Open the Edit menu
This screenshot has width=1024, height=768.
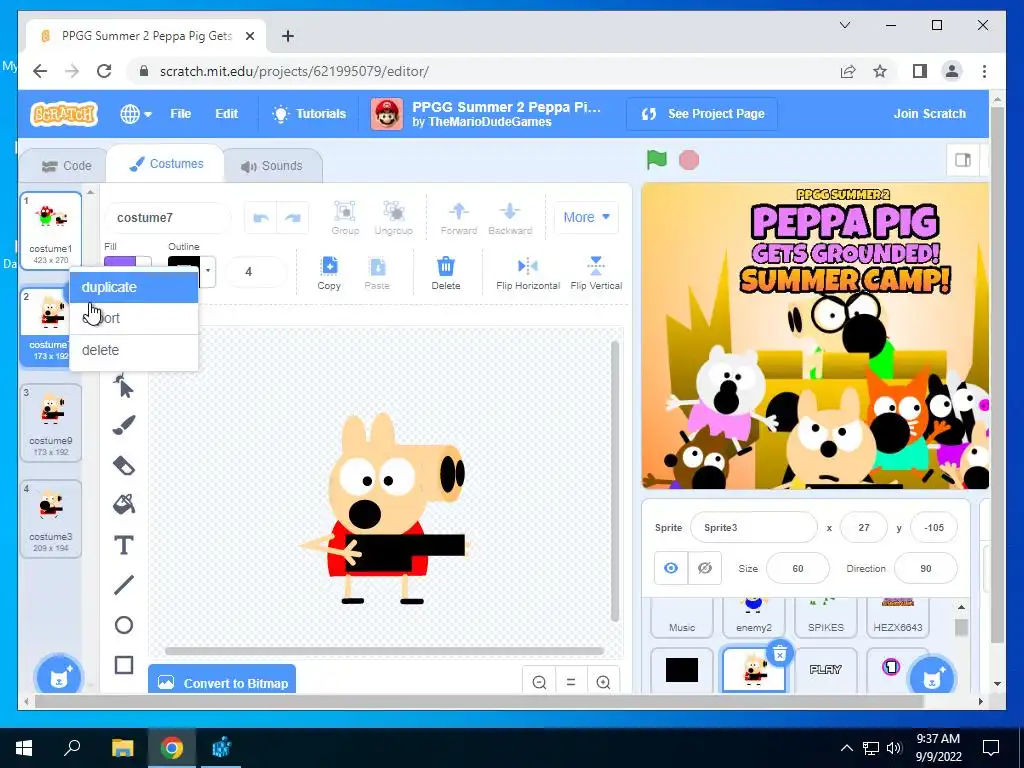[x=227, y=114]
